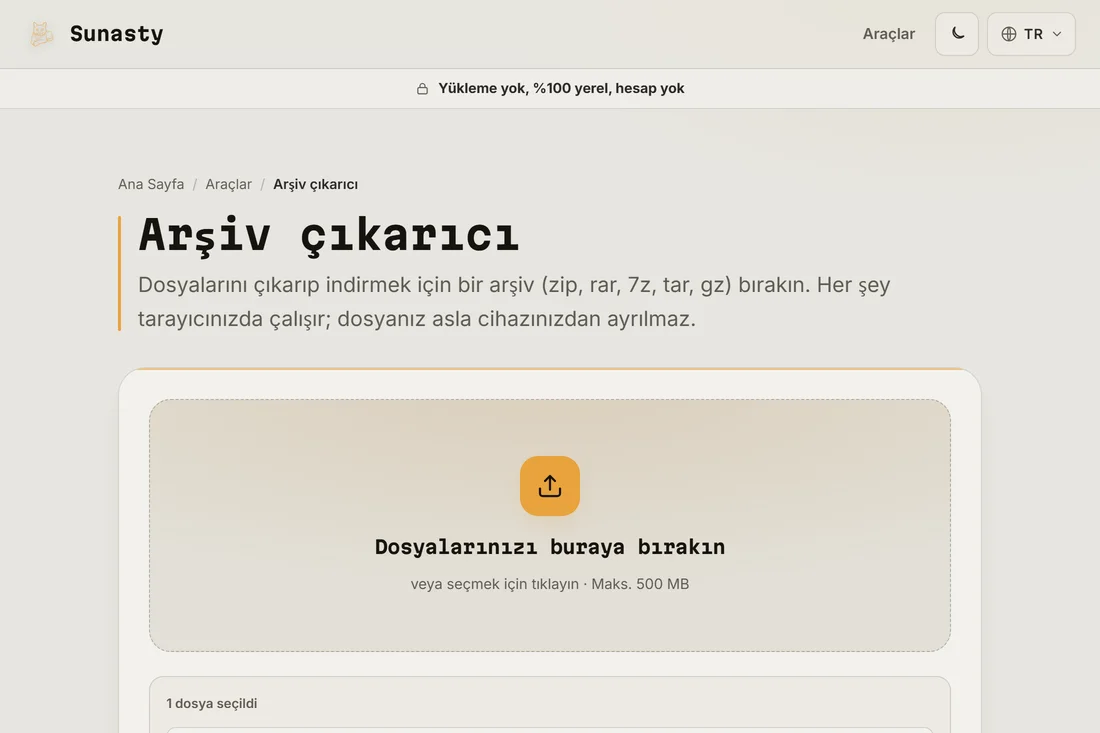Screen dimensions: 1100x733
Task: Expand the TR language dropdown
Action: coord(1031,34)
